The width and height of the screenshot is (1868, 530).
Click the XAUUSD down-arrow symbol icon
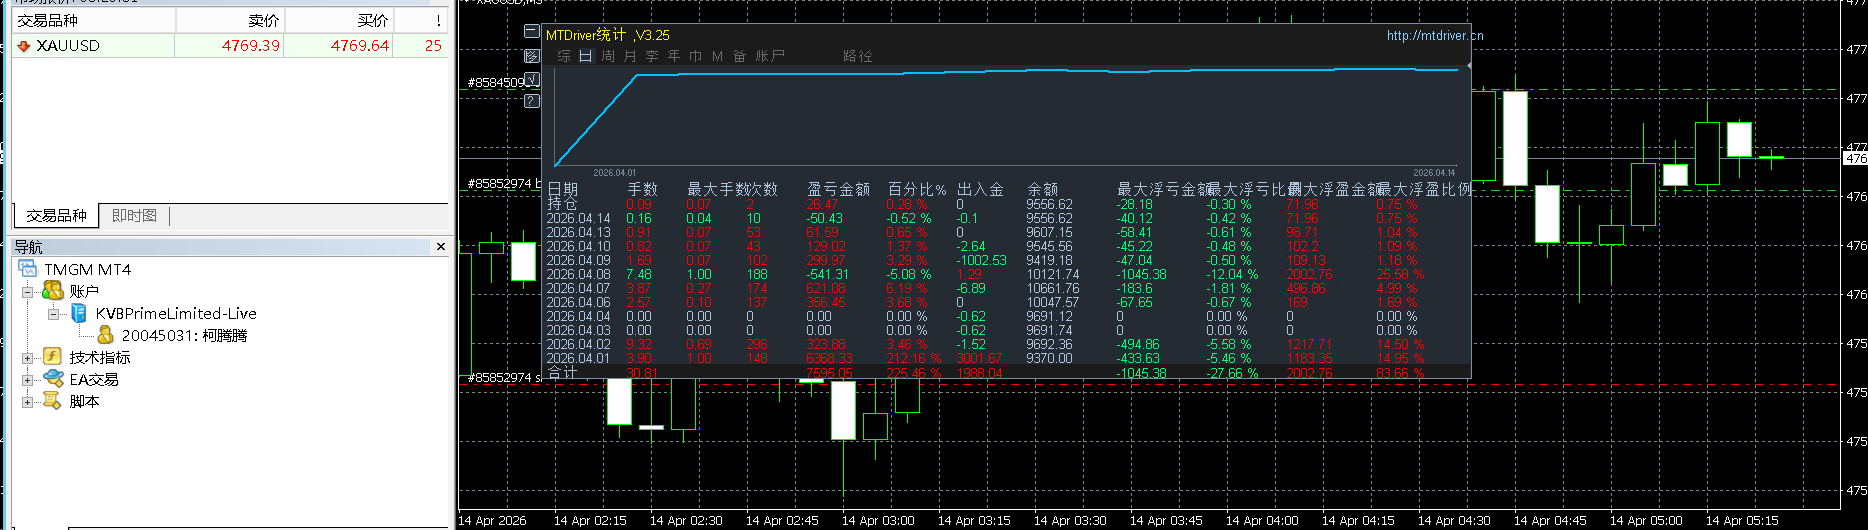[x=24, y=46]
